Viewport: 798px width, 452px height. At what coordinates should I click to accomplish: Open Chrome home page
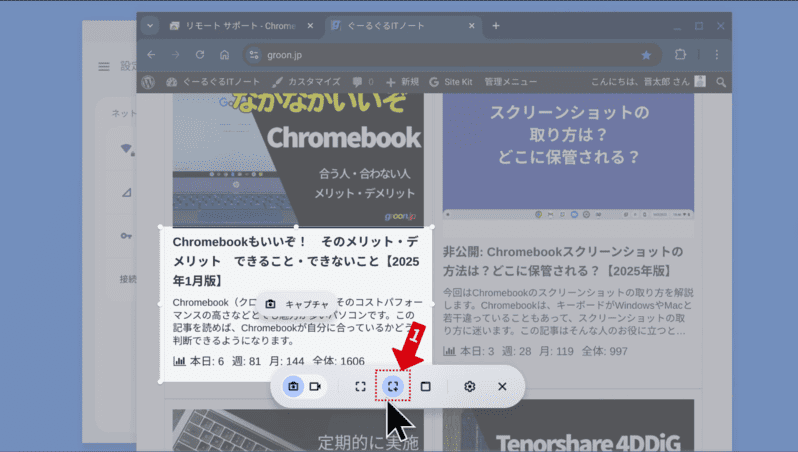tap(224, 54)
